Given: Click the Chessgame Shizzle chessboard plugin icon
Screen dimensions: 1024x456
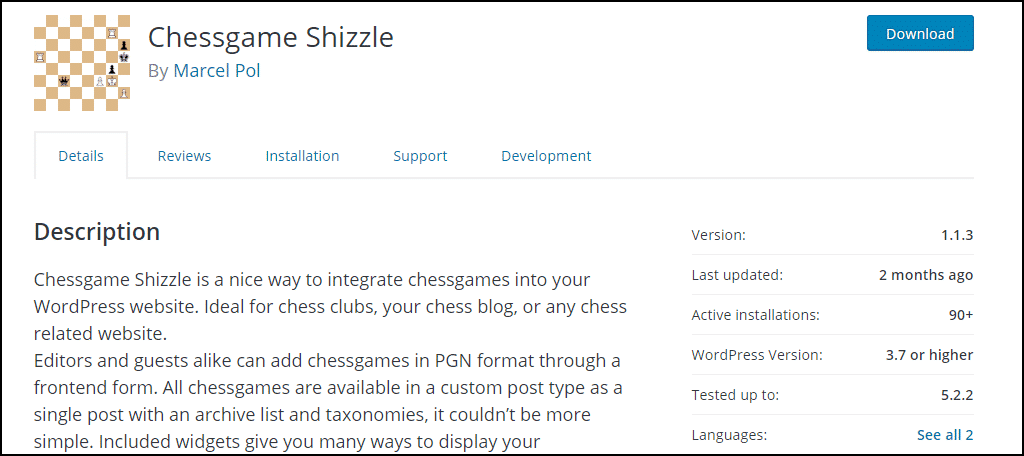Looking at the screenshot, I should pos(82,62).
